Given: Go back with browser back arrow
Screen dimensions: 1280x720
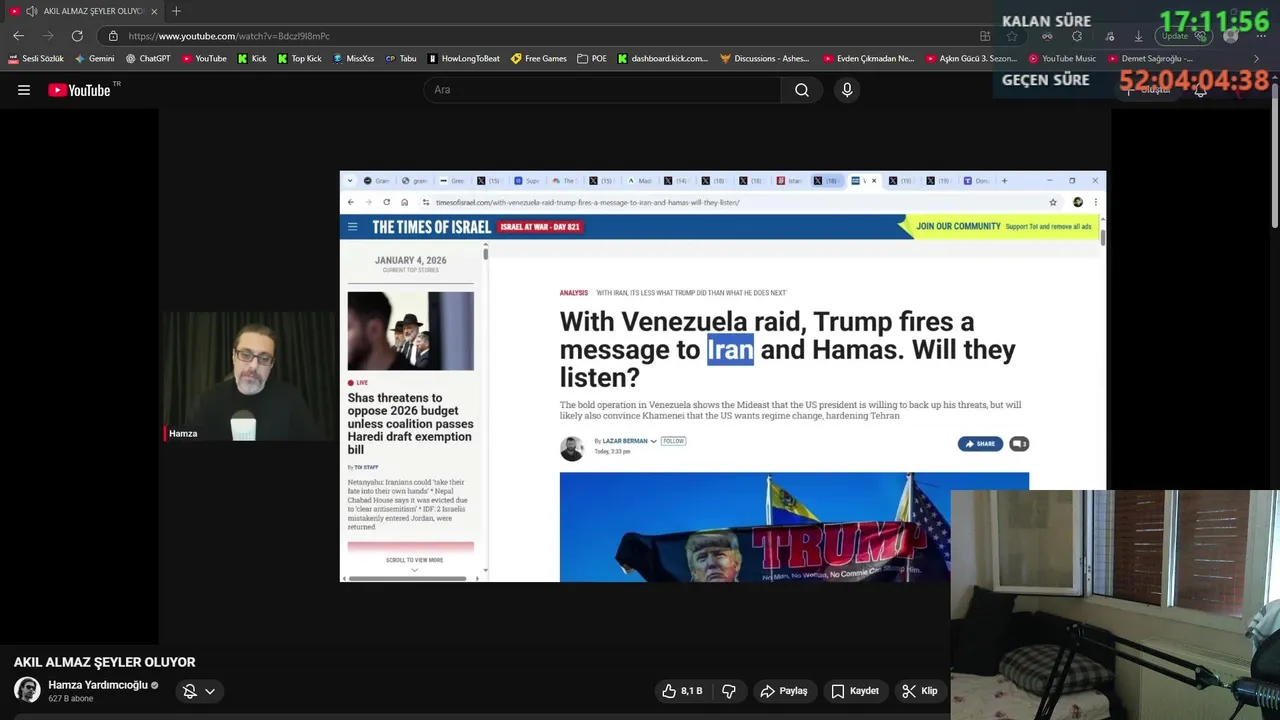Looking at the screenshot, I should point(18,36).
